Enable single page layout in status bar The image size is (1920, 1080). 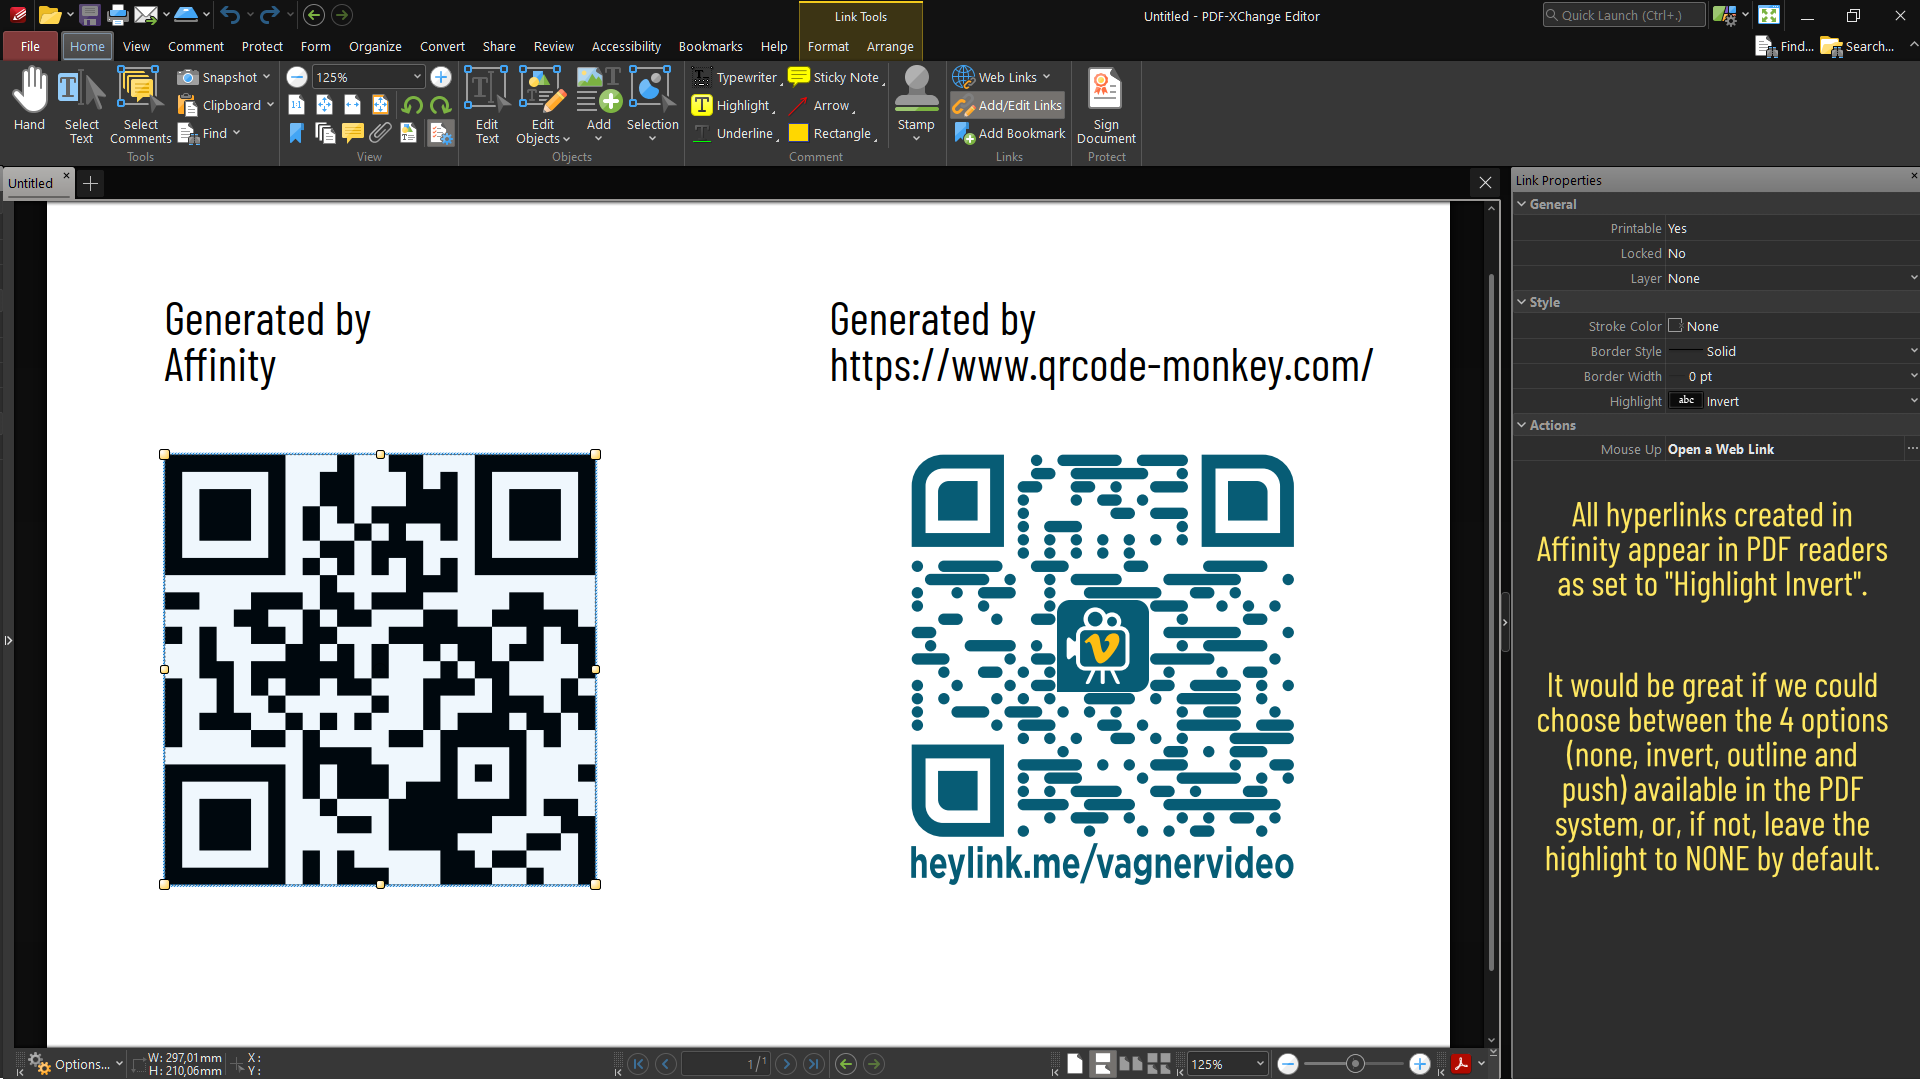[1075, 1064]
